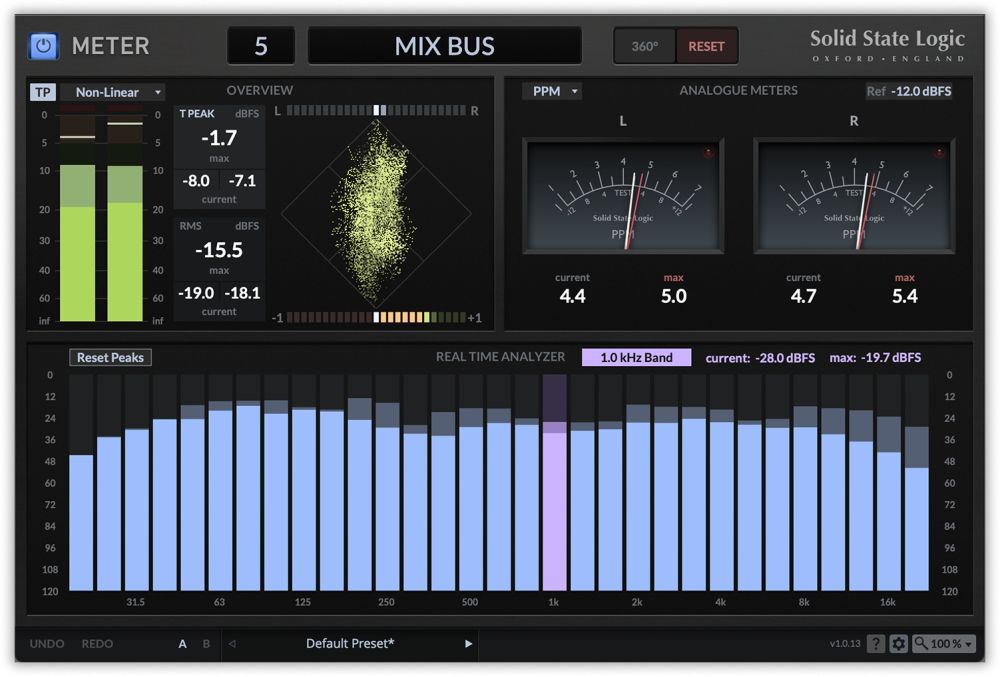The height and width of the screenshot is (677, 1000).
Task: Select the 16k analyzer band
Action: pos(888,483)
